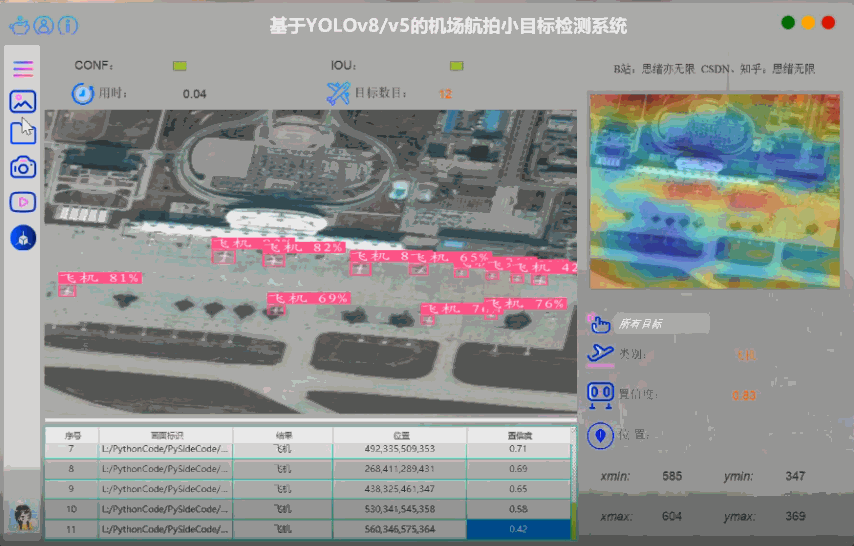Click the airport detection result image
The width and height of the screenshot is (854, 546).
click(310, 262)
